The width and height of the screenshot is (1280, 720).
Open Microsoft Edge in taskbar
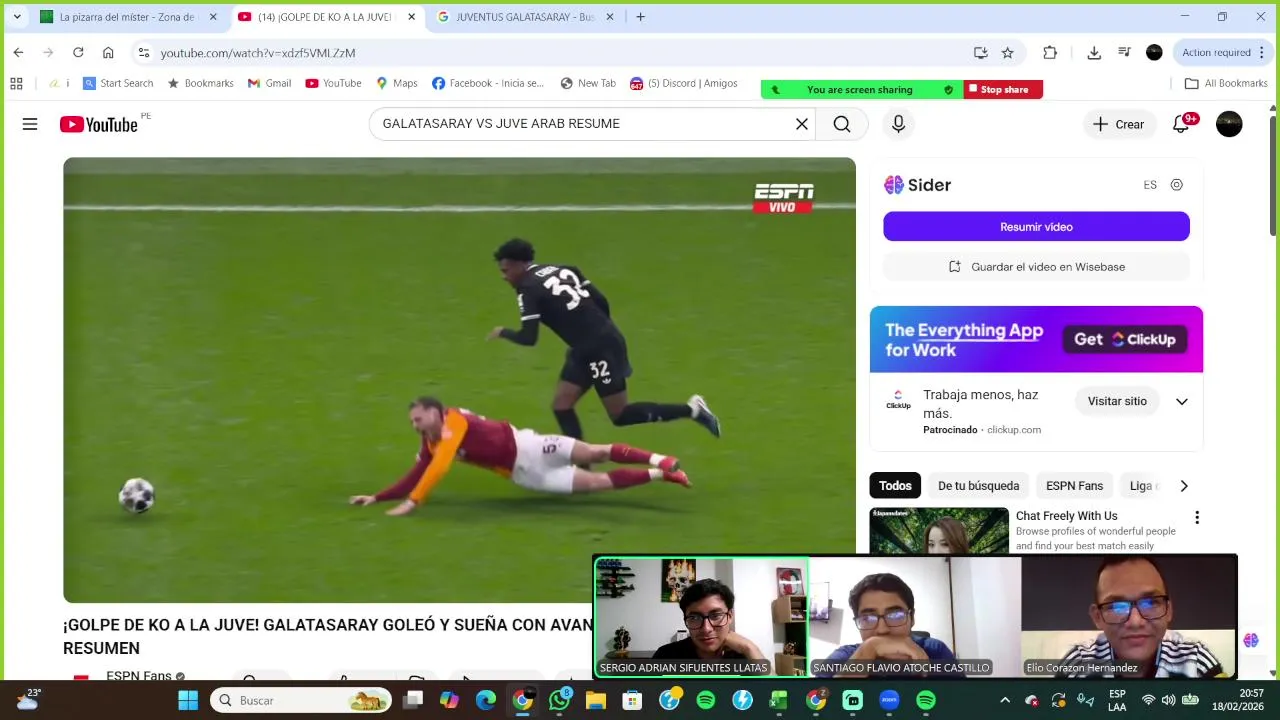click(x=486, y=700)
